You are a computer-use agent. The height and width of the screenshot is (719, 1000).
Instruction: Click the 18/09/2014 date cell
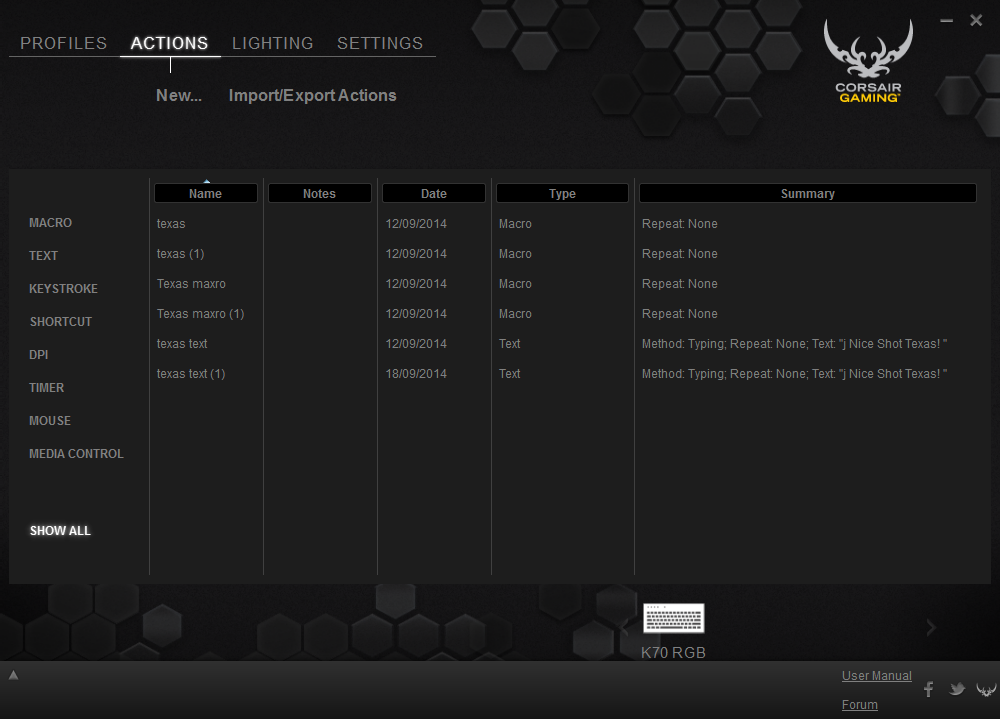click(x=416, y=374)
